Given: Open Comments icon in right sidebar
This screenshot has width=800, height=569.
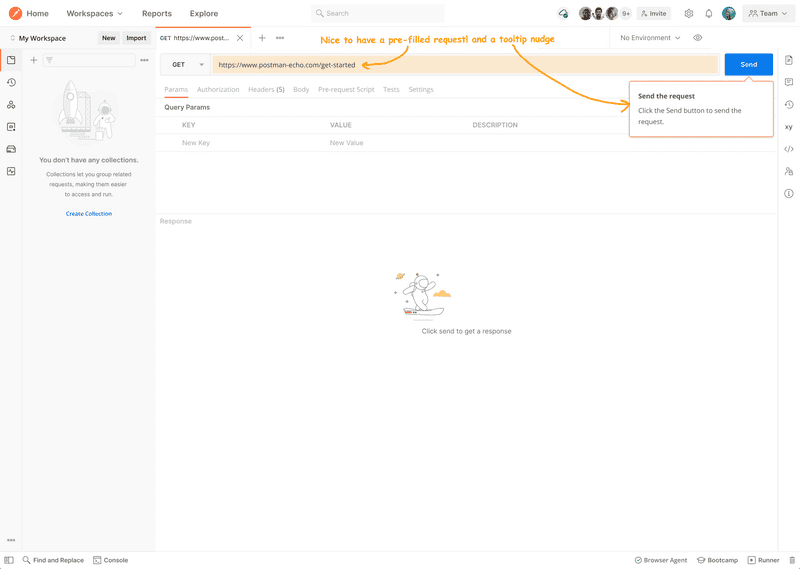Looking at the screenshot, I should pos(789,82).
